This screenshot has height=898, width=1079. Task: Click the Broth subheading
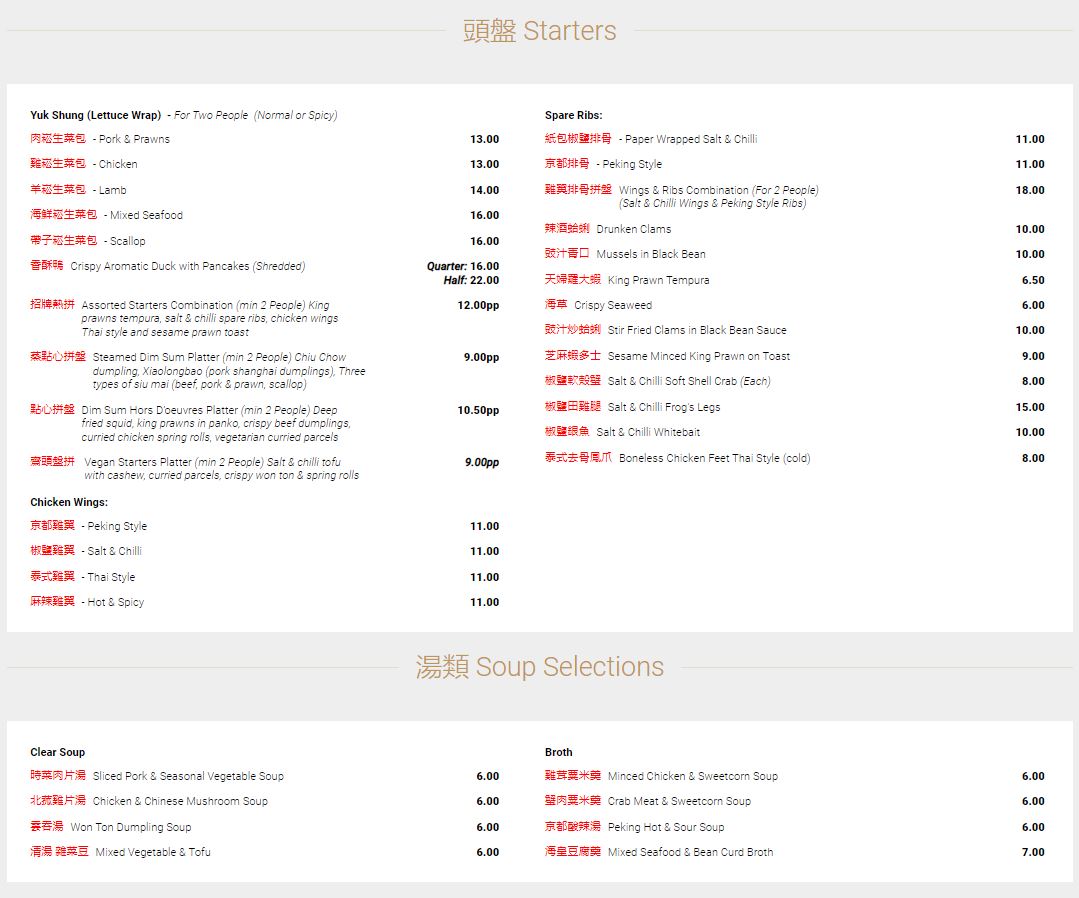[x=559, y=752]
